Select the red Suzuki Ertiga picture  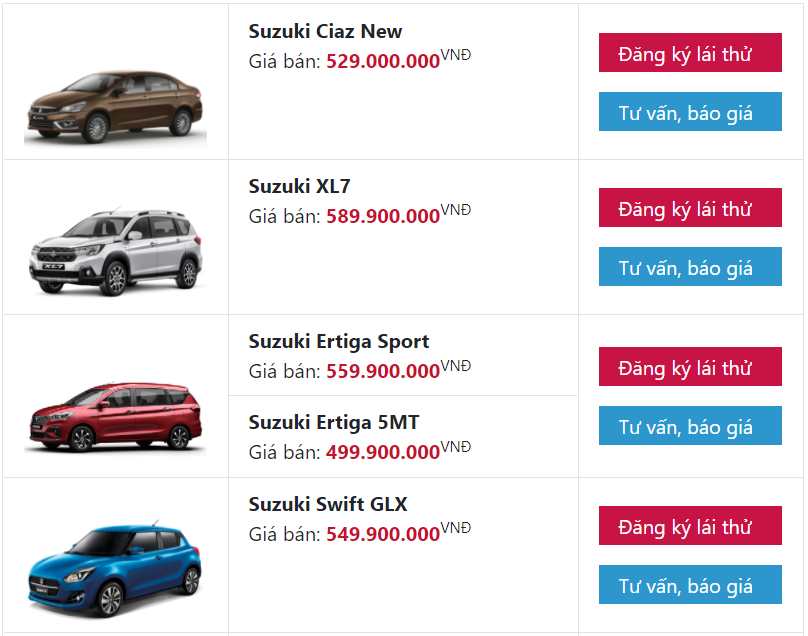(x=115, y=415)
